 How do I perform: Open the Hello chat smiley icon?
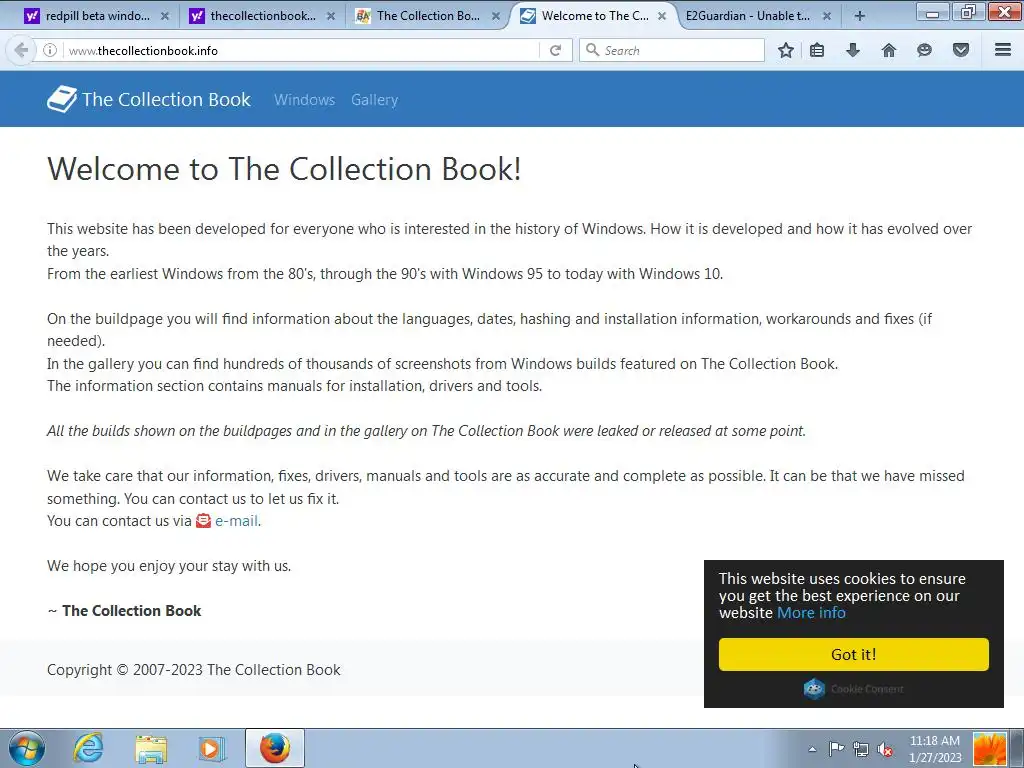tap(924, 50)
